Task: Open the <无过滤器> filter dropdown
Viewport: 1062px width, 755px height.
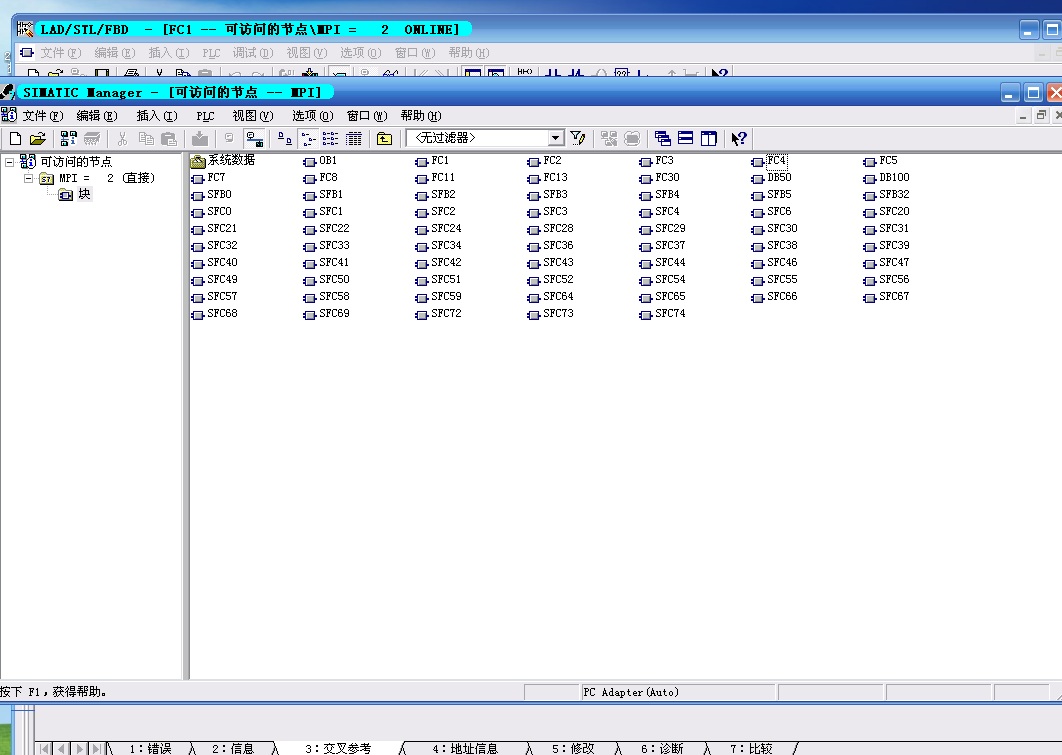Action: click(x=555, y=138)
